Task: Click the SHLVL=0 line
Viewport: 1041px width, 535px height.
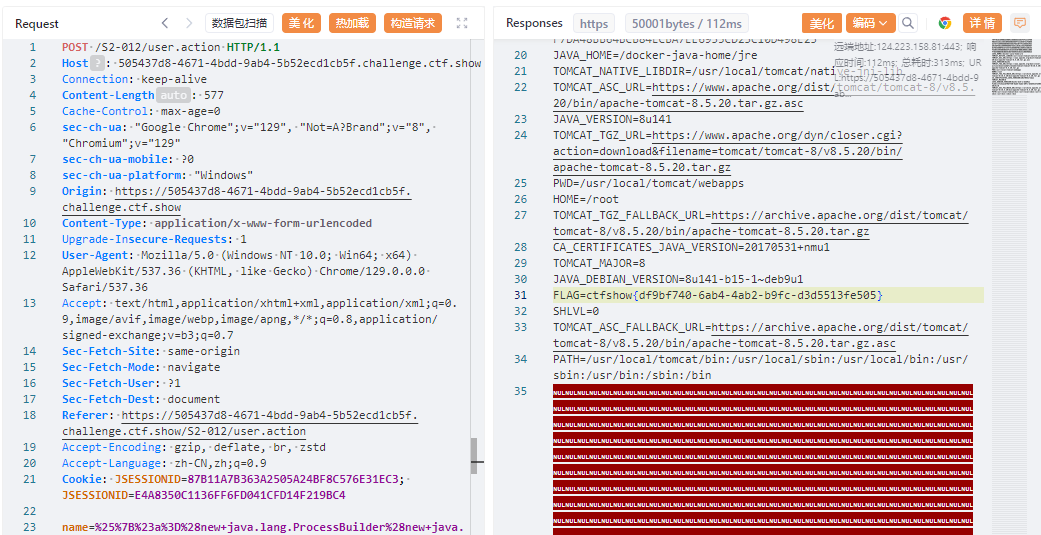Action: pos(576,311)
